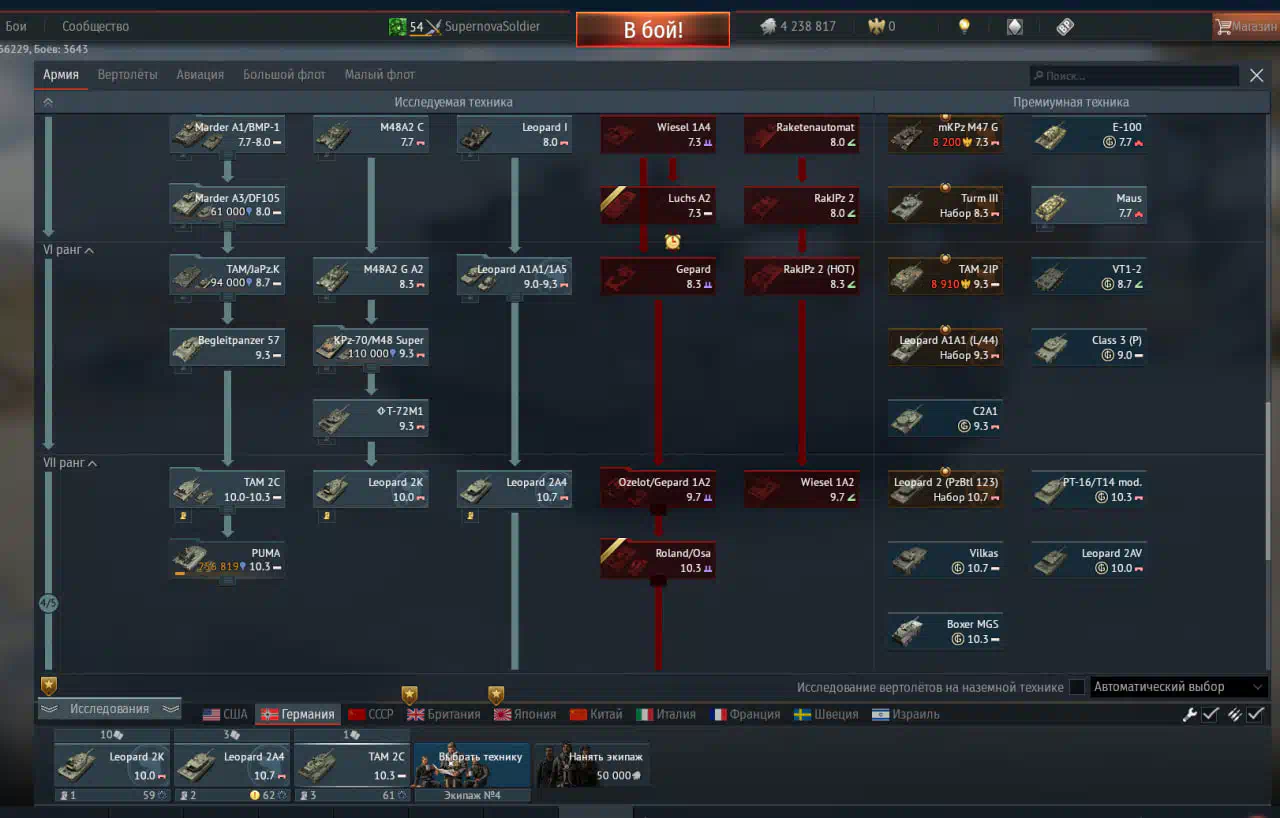Select the Maus premium tank icon
The height and width of the screenshot is (818, 1280).
point(1089,205)
